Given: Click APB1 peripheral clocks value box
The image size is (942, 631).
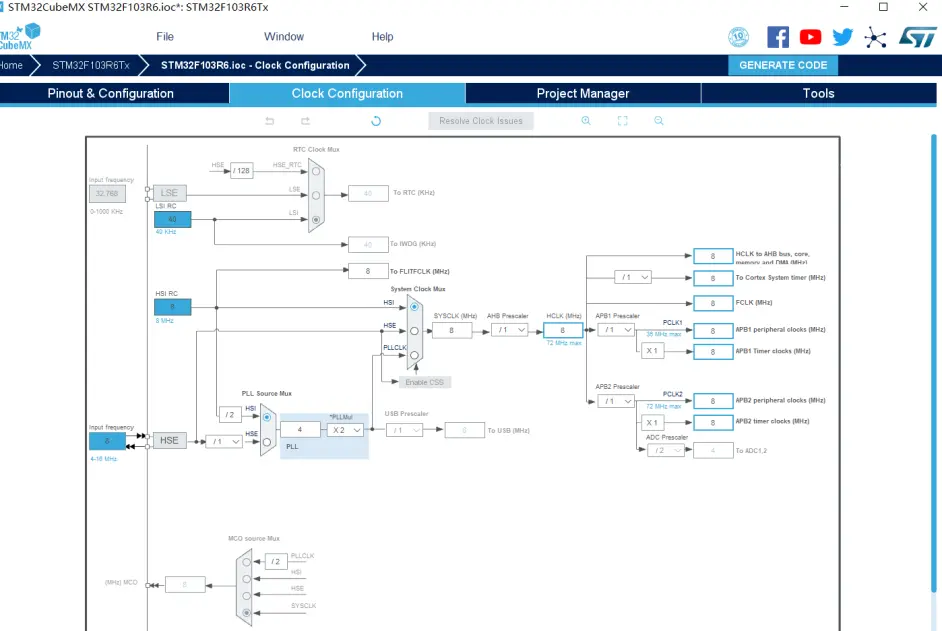Looking at the screenshot, I should pos(713,331).
